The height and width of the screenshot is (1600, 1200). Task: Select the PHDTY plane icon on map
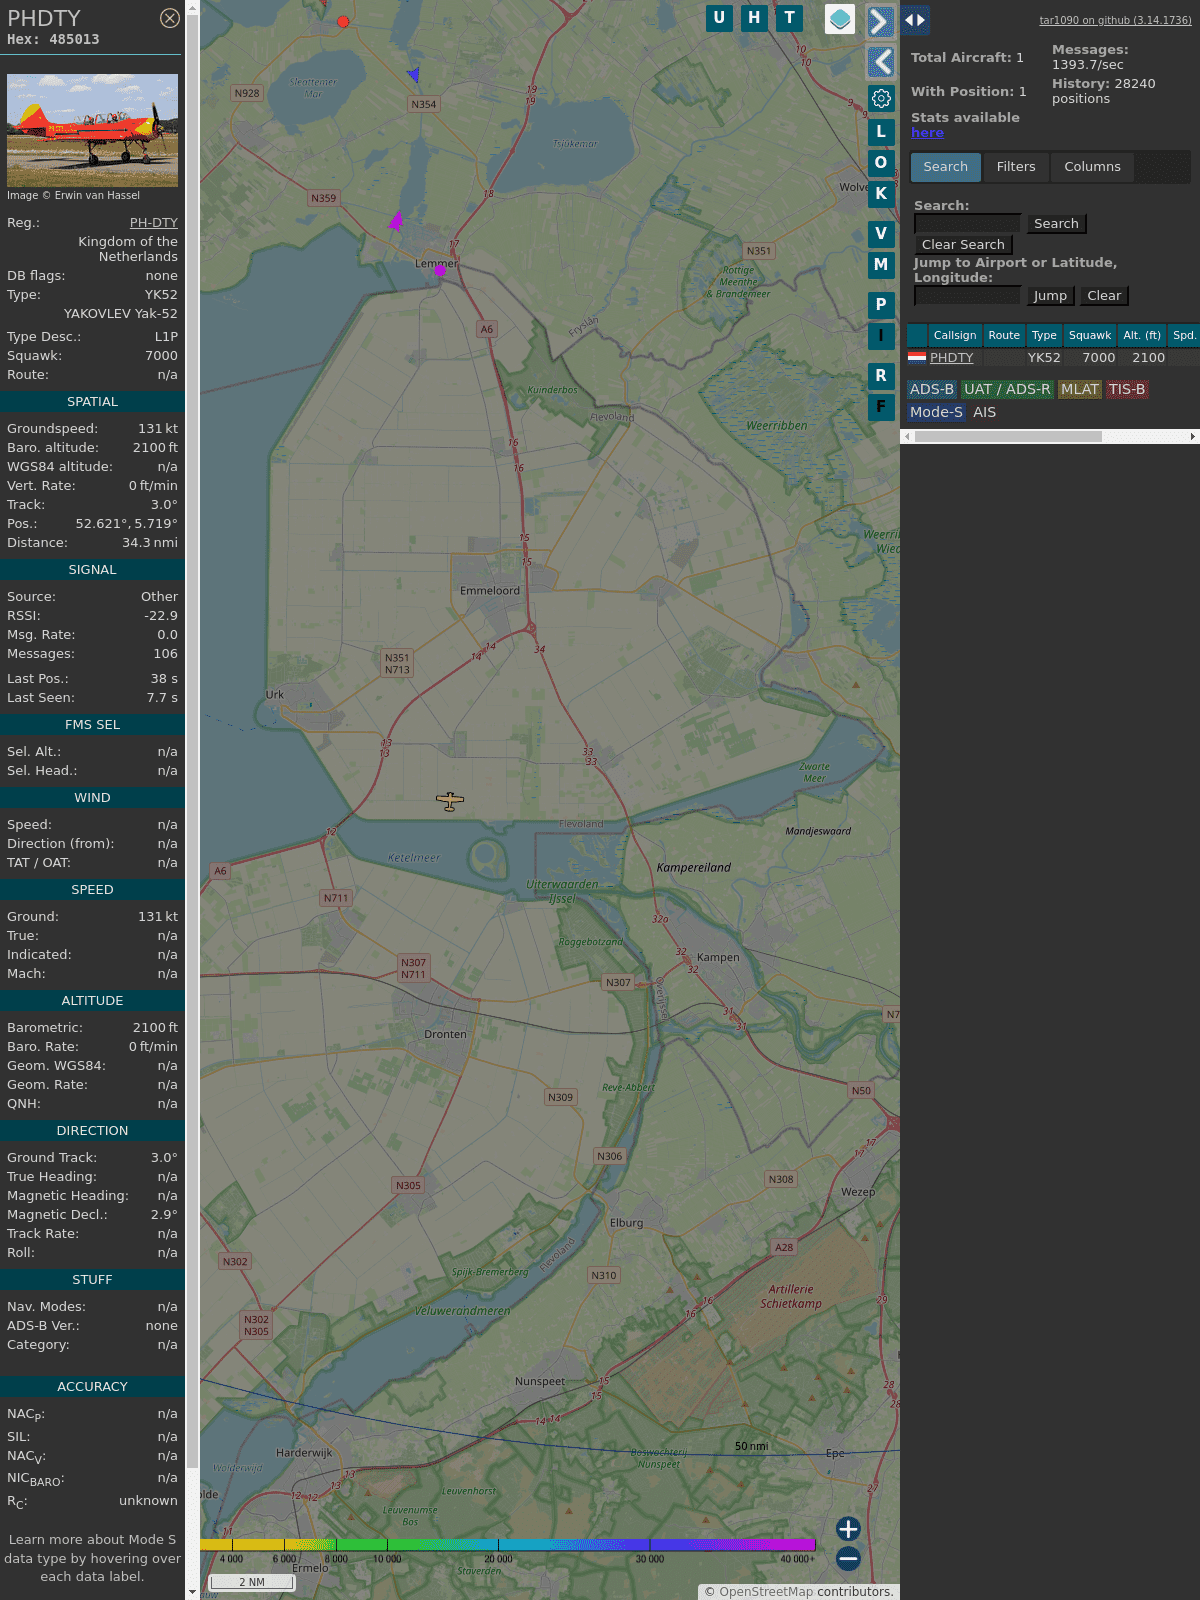(450, 801)
